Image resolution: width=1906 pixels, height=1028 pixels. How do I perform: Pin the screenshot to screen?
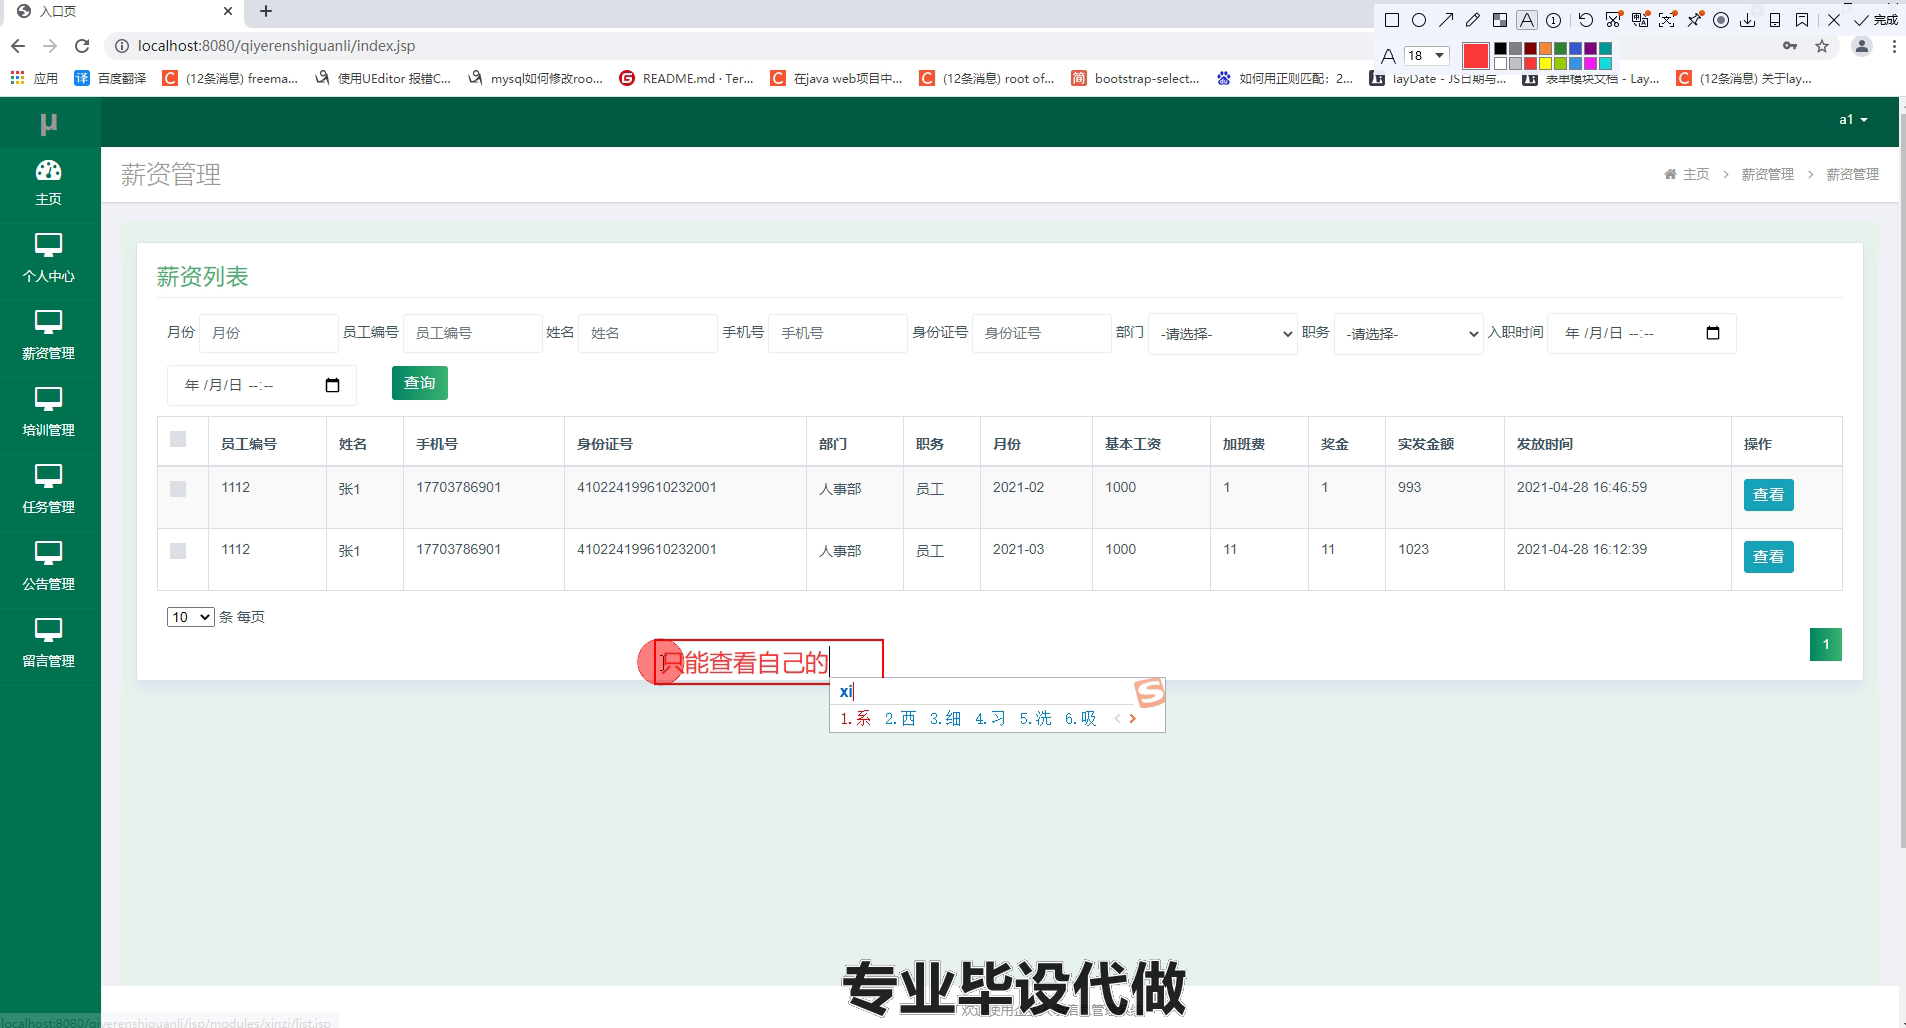(1694, 20)
